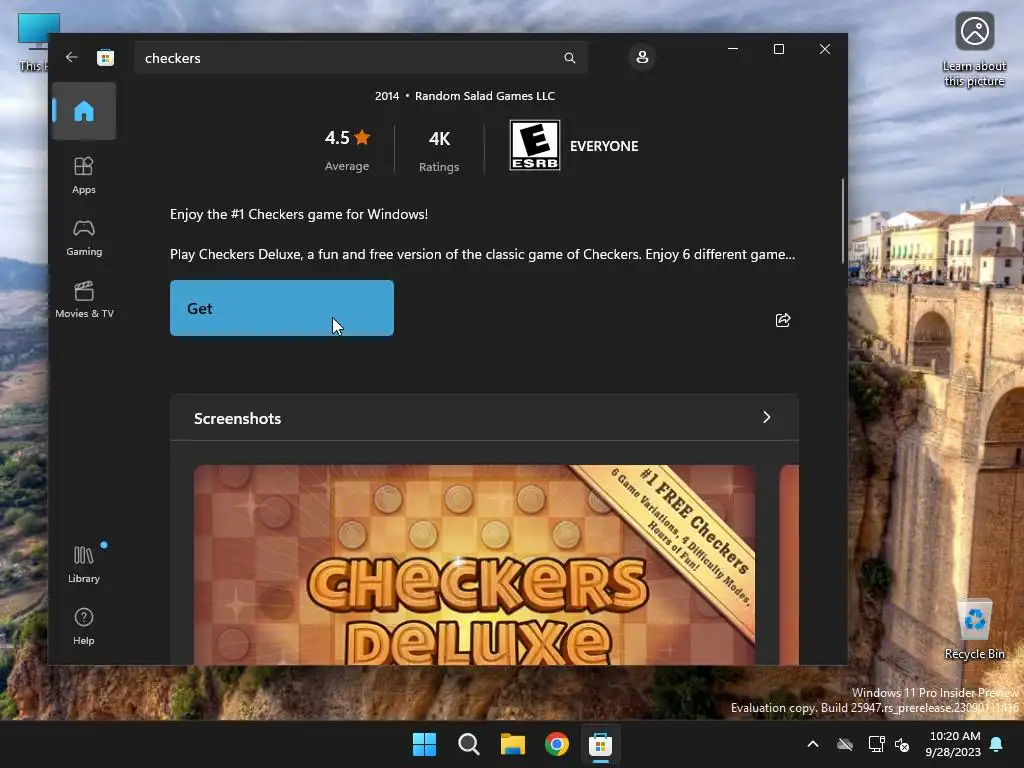1024x768 pixels.
Task: Click the share icon beside the Get button
Action: [x=782, y=320]
